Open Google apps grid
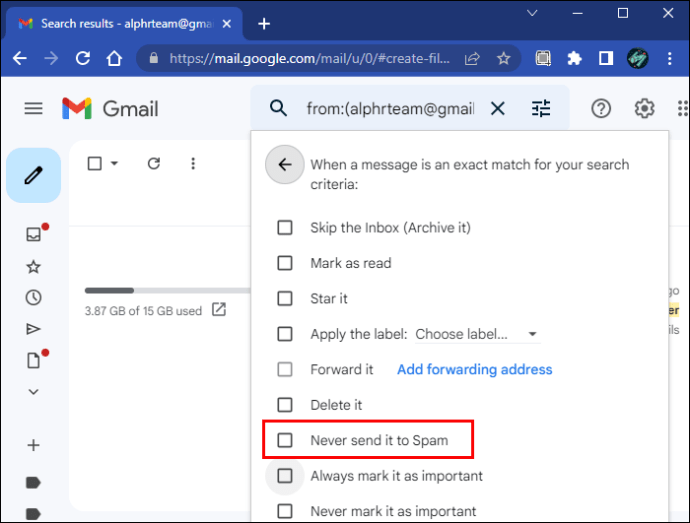 pyautogui.click(x=683, y=108)
